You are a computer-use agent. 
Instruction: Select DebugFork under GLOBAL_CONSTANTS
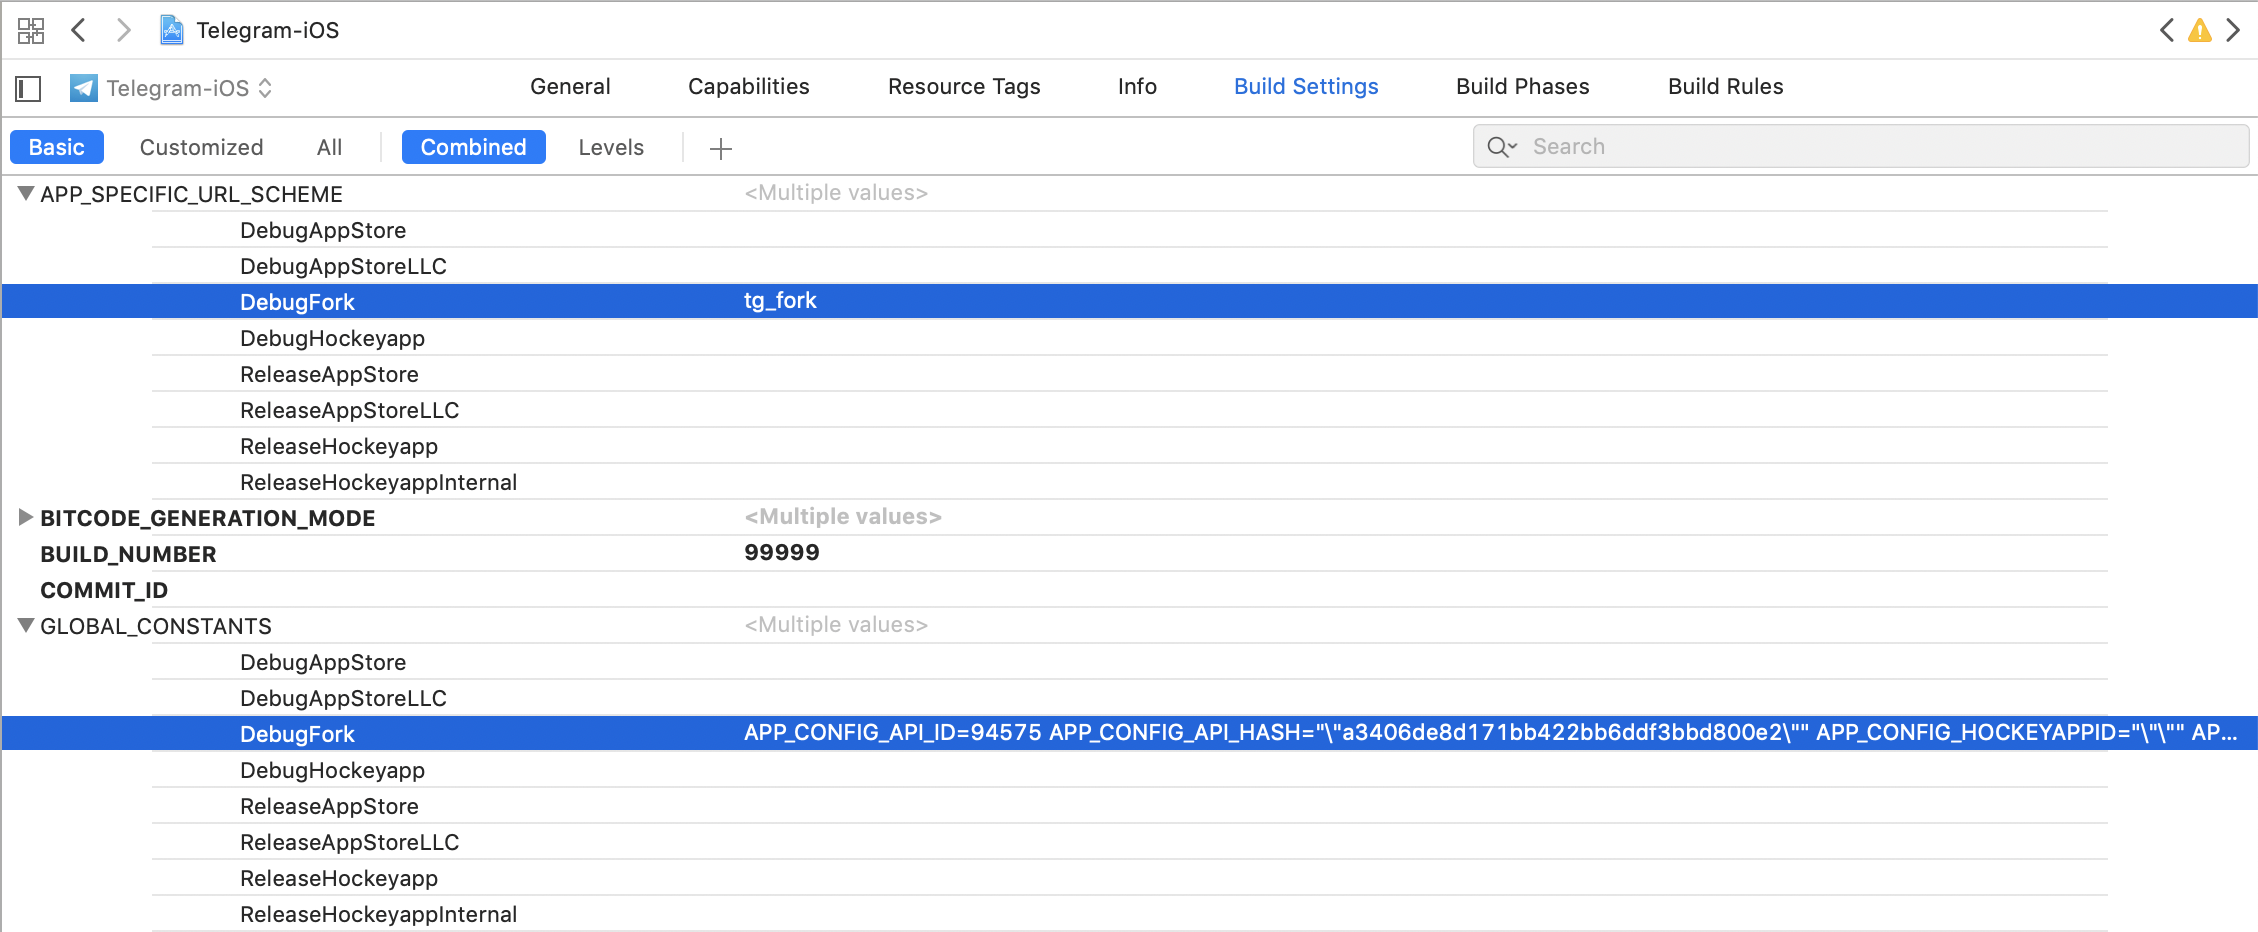297,734
